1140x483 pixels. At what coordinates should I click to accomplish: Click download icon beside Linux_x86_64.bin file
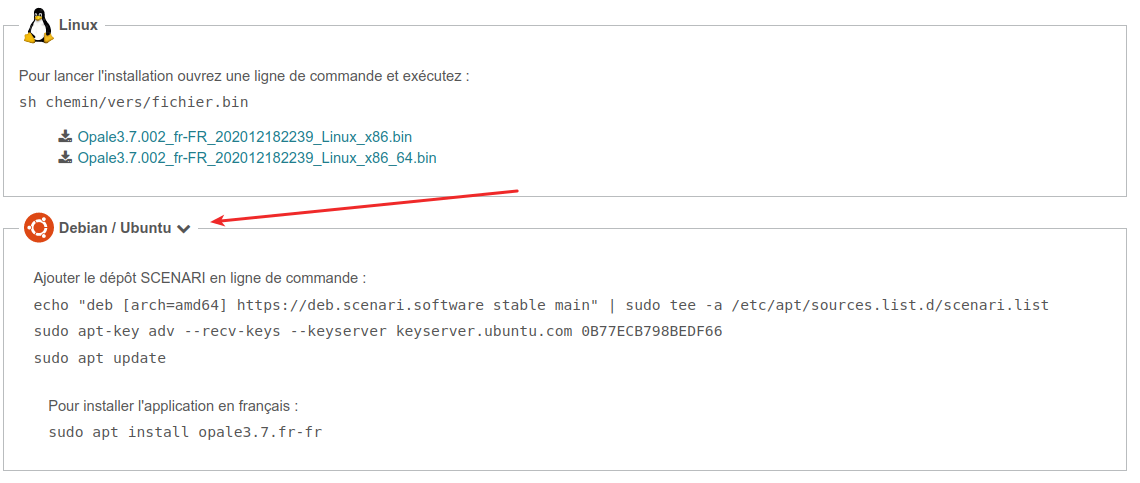coord(65,157)
